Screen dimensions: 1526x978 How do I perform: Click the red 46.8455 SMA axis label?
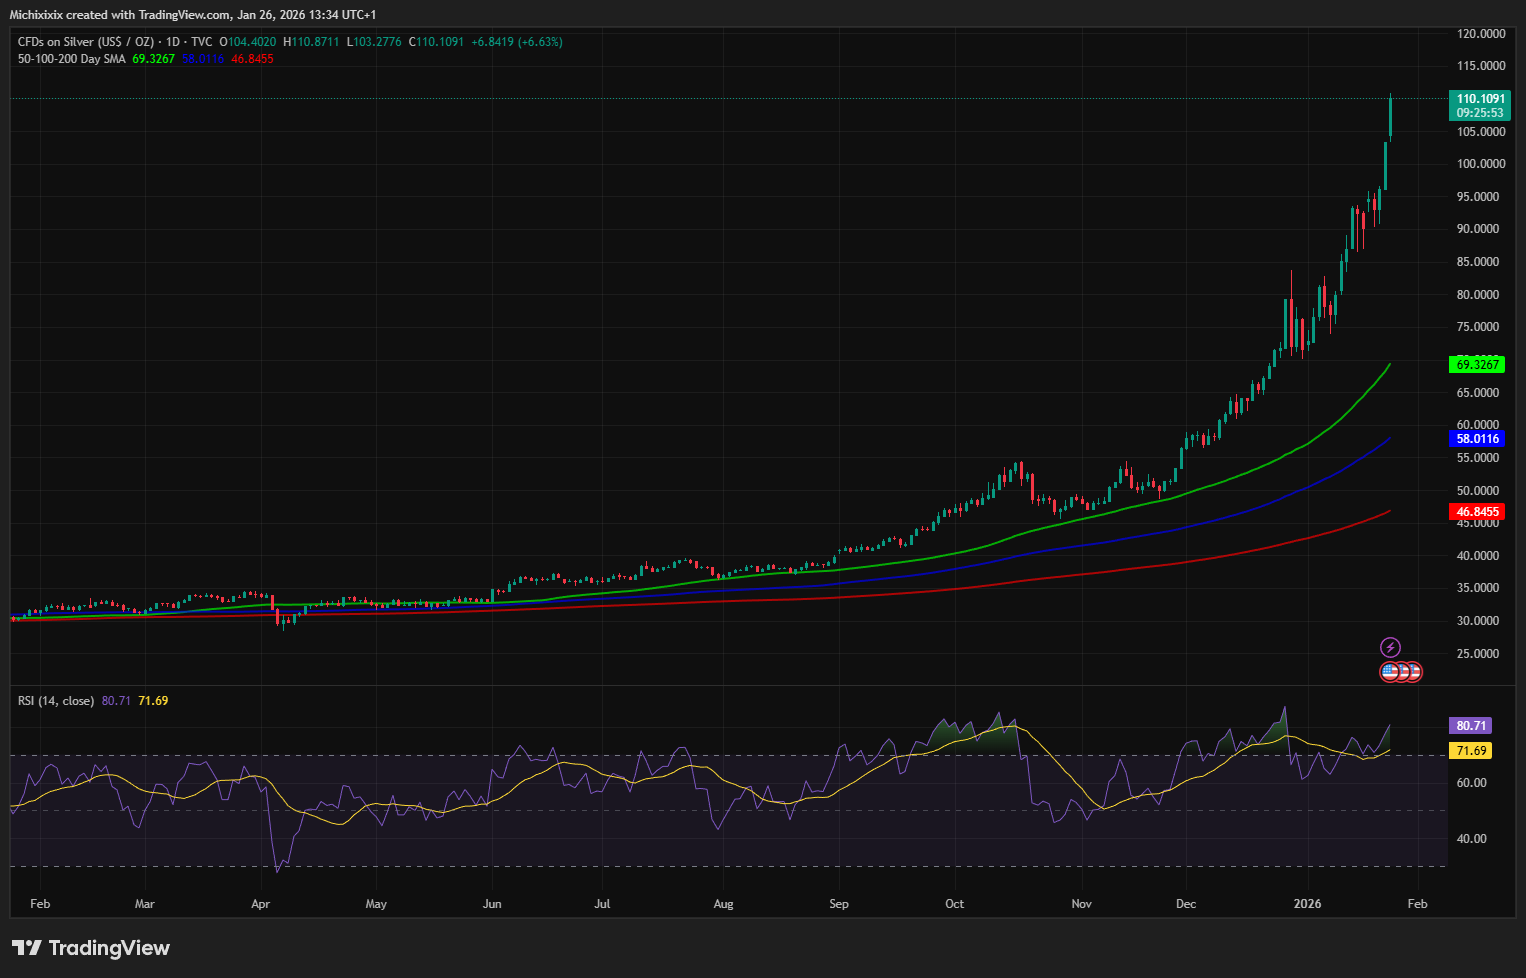(1476, 512)
